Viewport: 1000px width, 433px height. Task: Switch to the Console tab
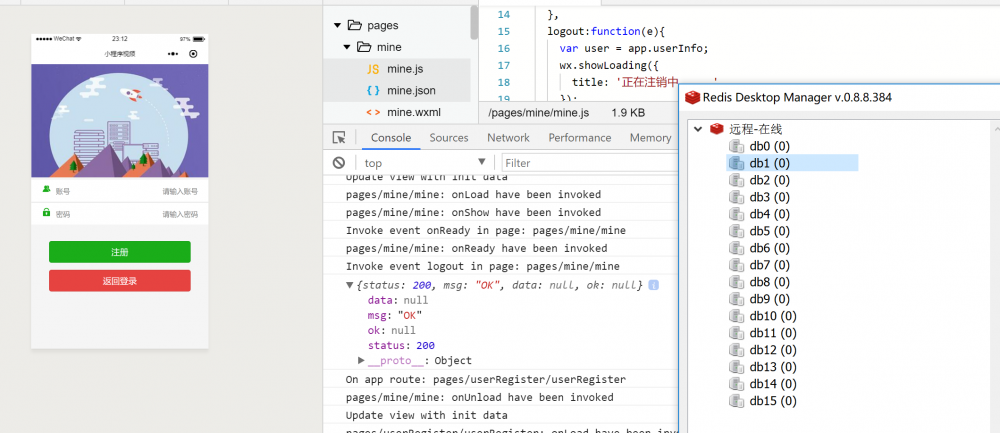pos(391,138)
